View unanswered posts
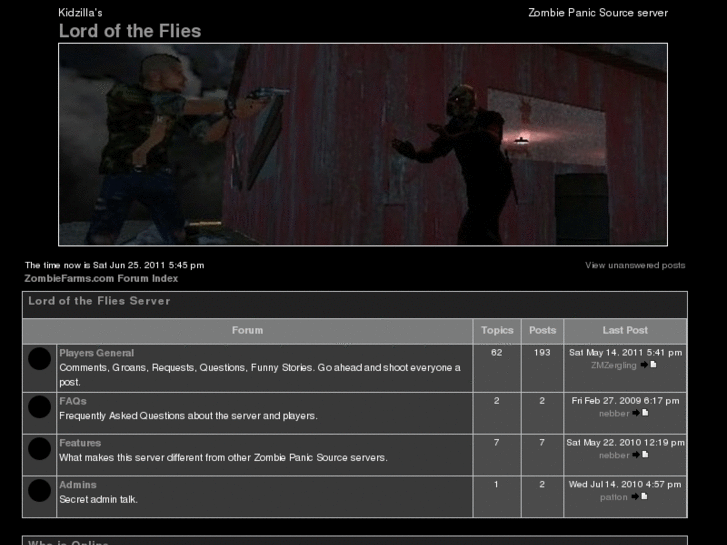This screenshot has width=727, height=545. point(635,265)
